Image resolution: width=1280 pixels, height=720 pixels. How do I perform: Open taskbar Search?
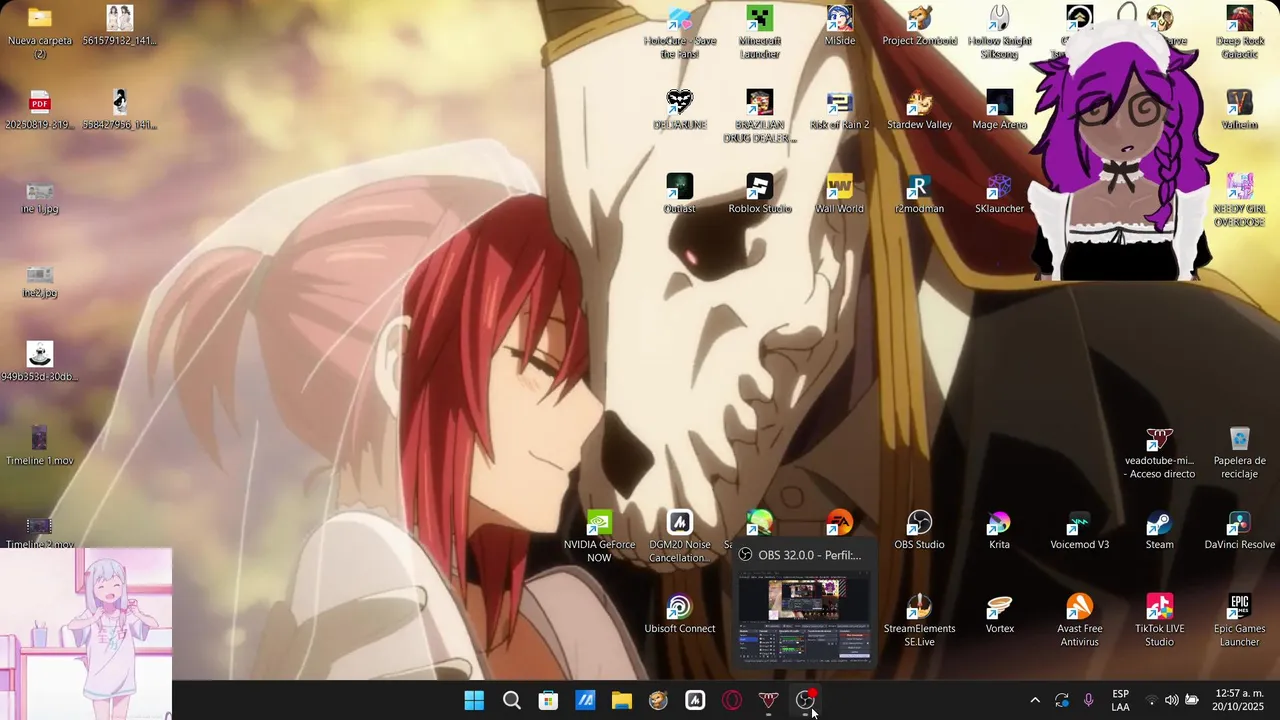pyautogui.click(x=511, y=700)
